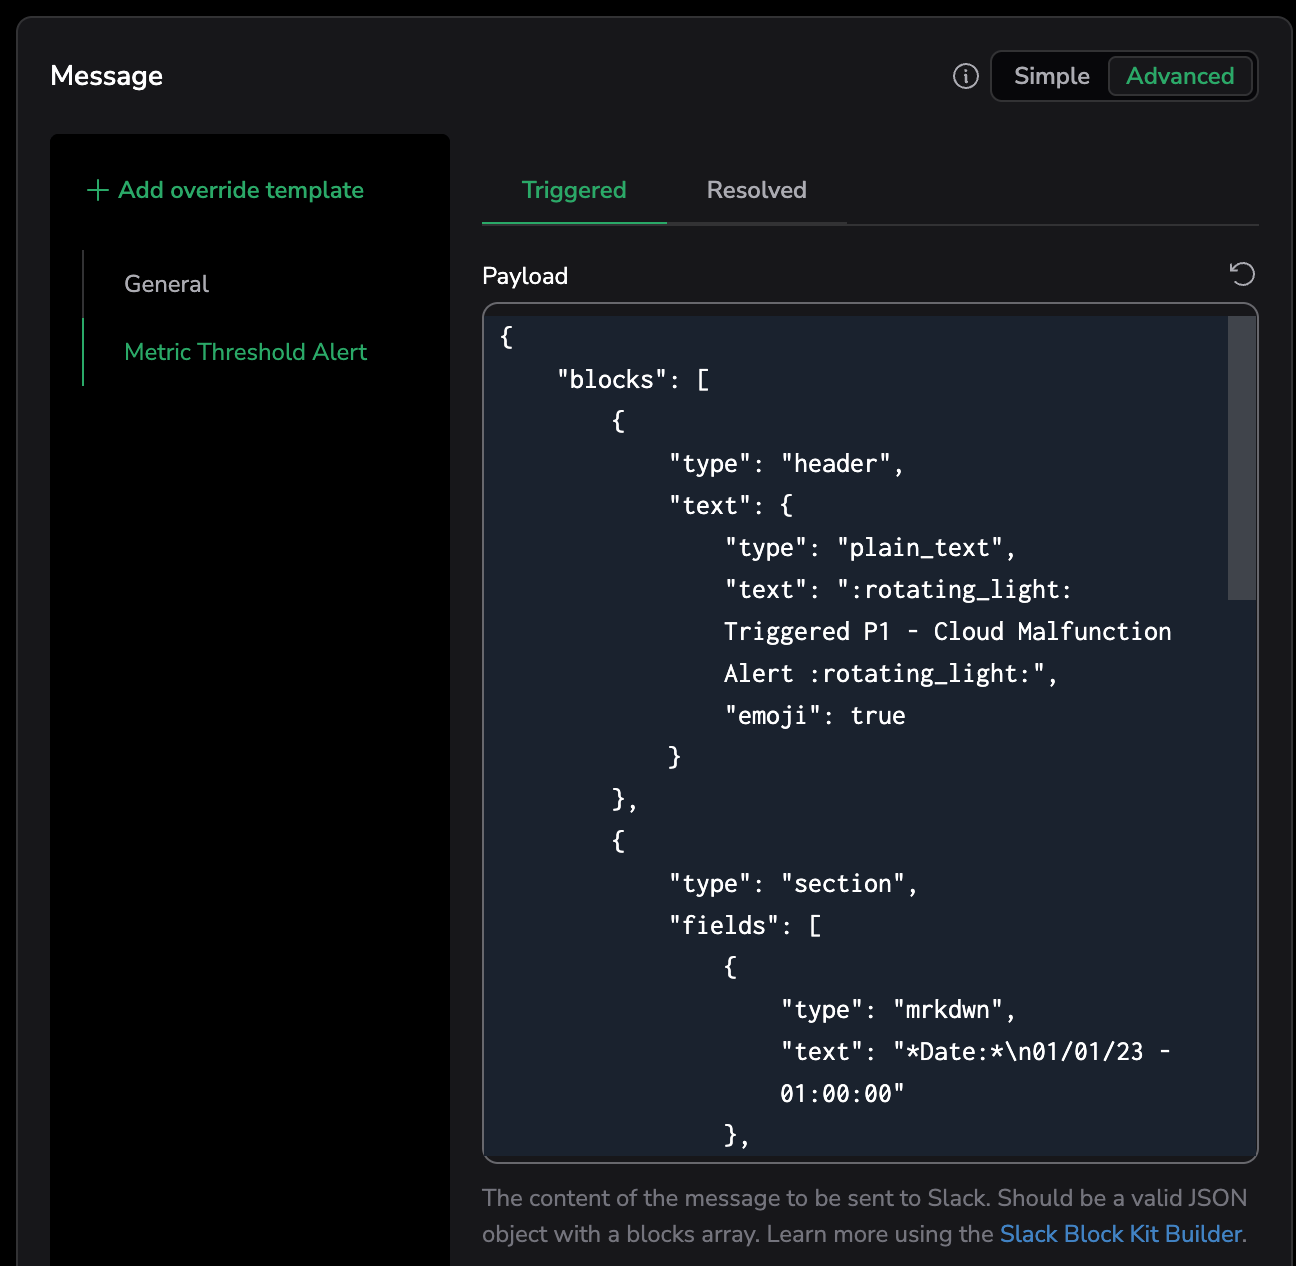Choose the Metric Threshold Alert template
1296x1266 pixels.
(245, 352)
